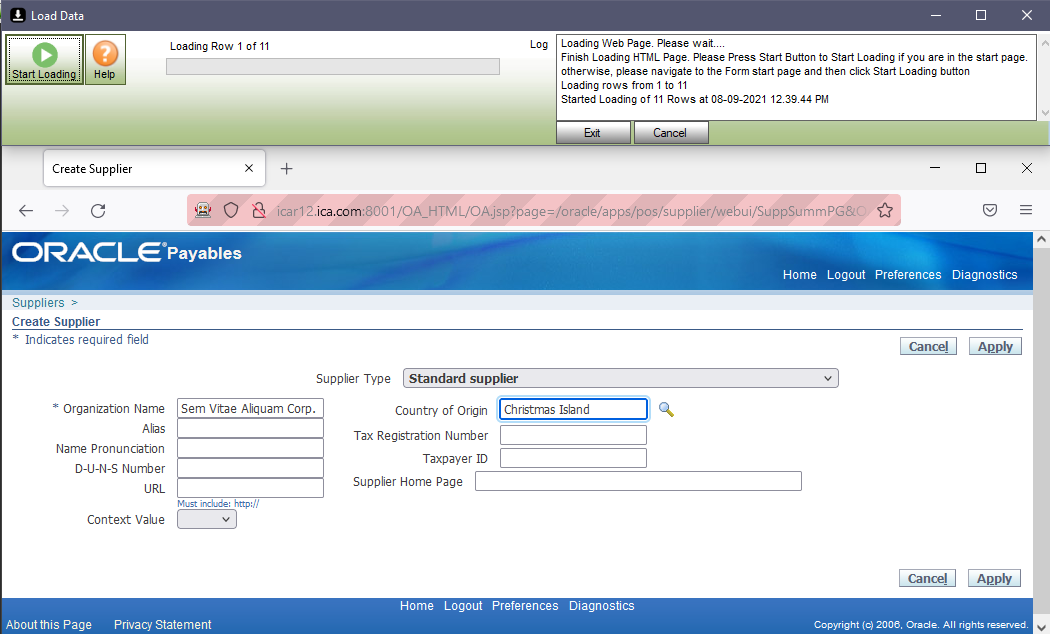Expand the Supplier Type dropdown

coord(621,378)
